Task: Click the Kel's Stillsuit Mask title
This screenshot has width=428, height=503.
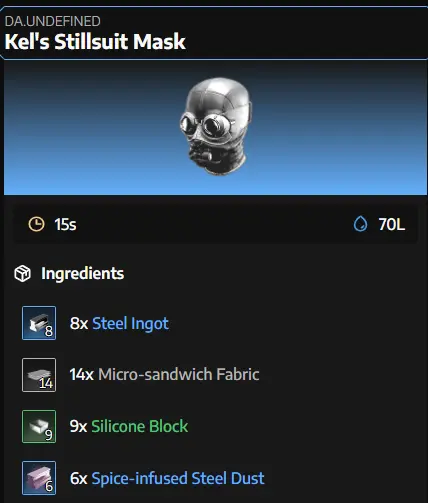Action: tap(95, 42)
